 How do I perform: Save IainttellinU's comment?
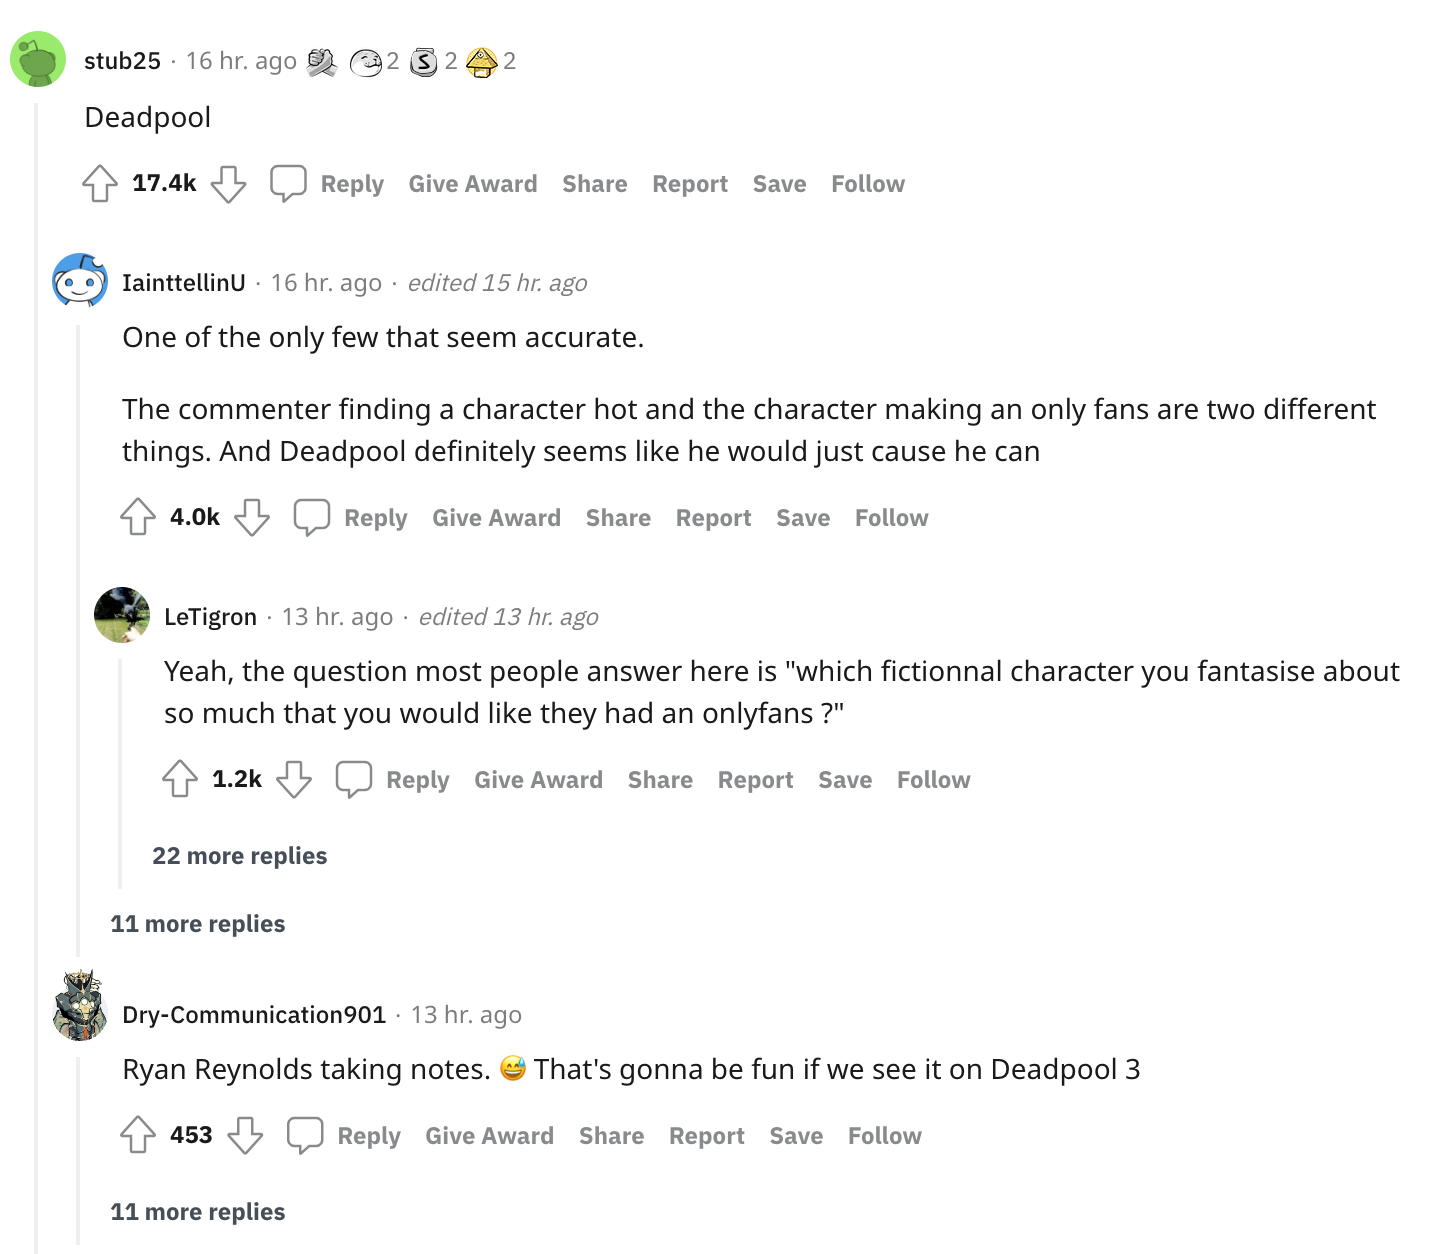(x=802, y=518)
